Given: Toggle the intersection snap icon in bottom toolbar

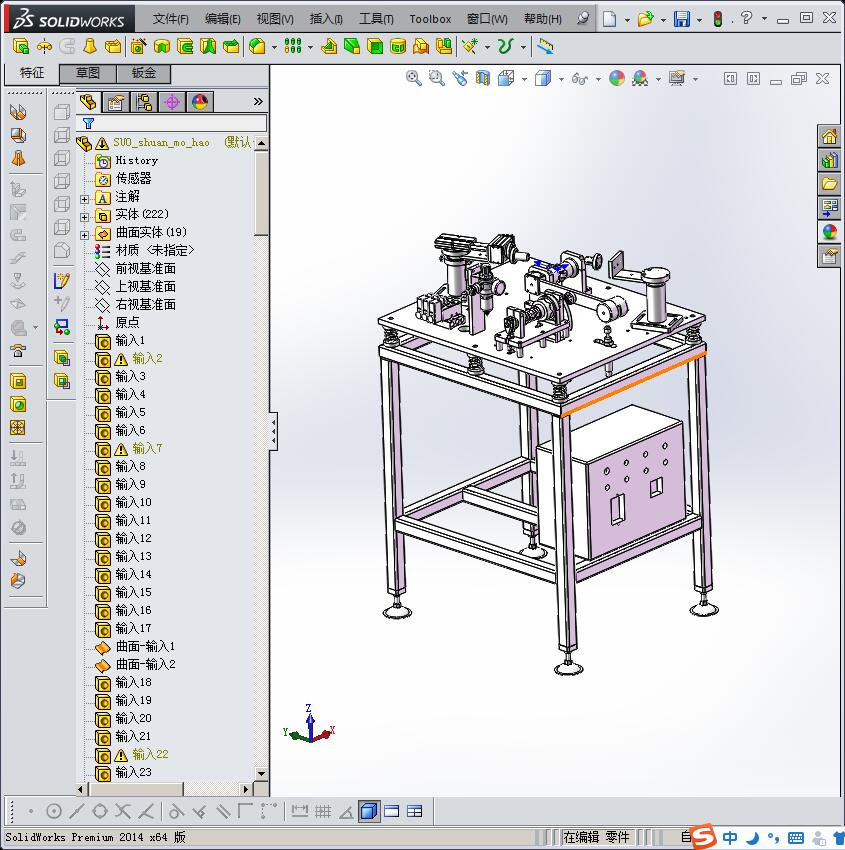Looking at the screenshot, I should [x=123, y=812].
